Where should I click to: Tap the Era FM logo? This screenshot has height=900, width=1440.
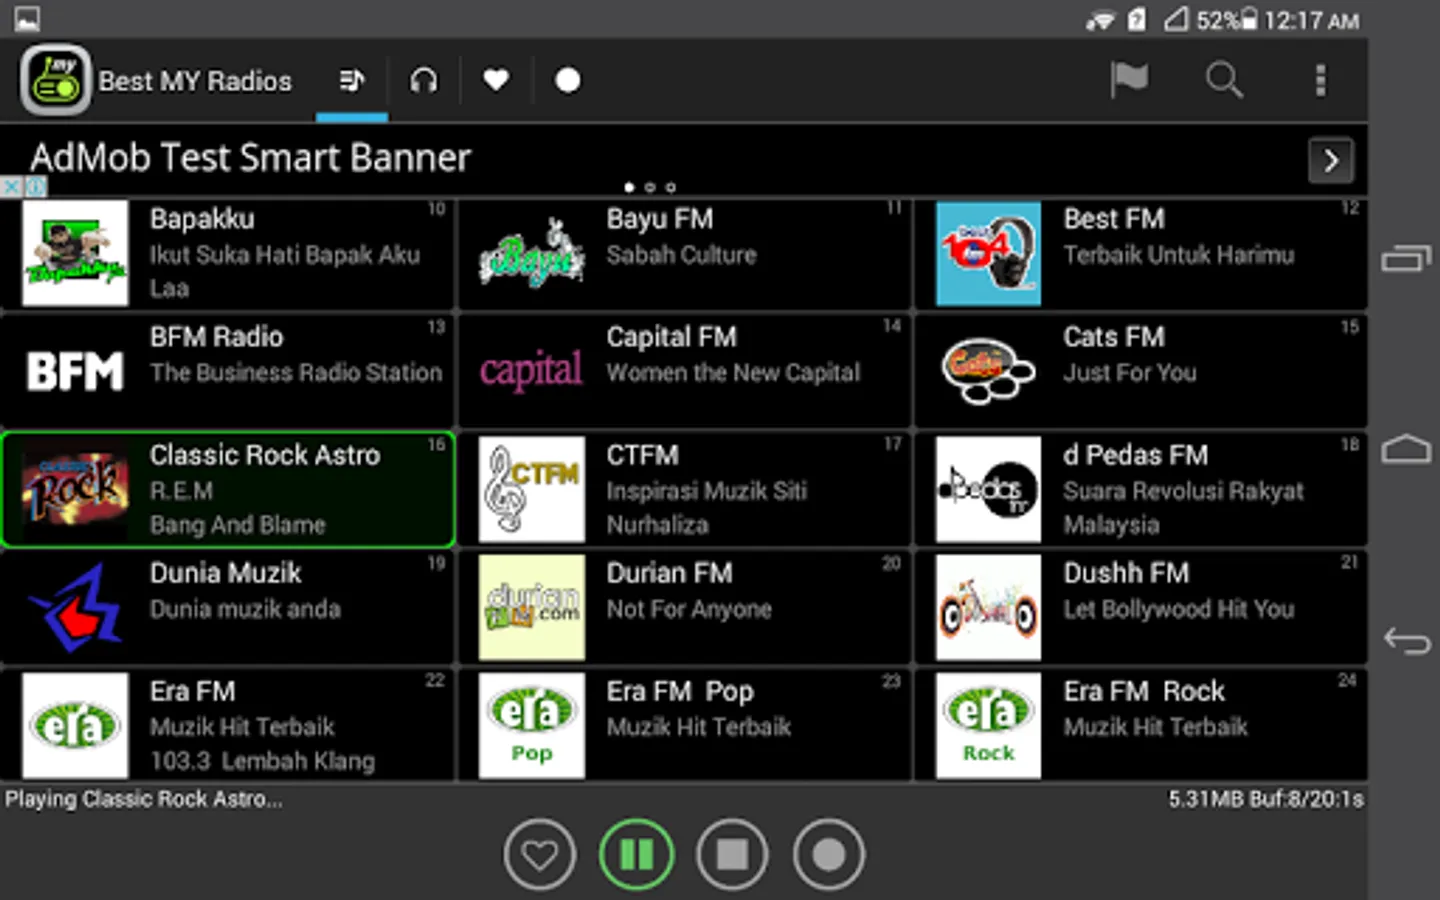click(x=76, y=725)
